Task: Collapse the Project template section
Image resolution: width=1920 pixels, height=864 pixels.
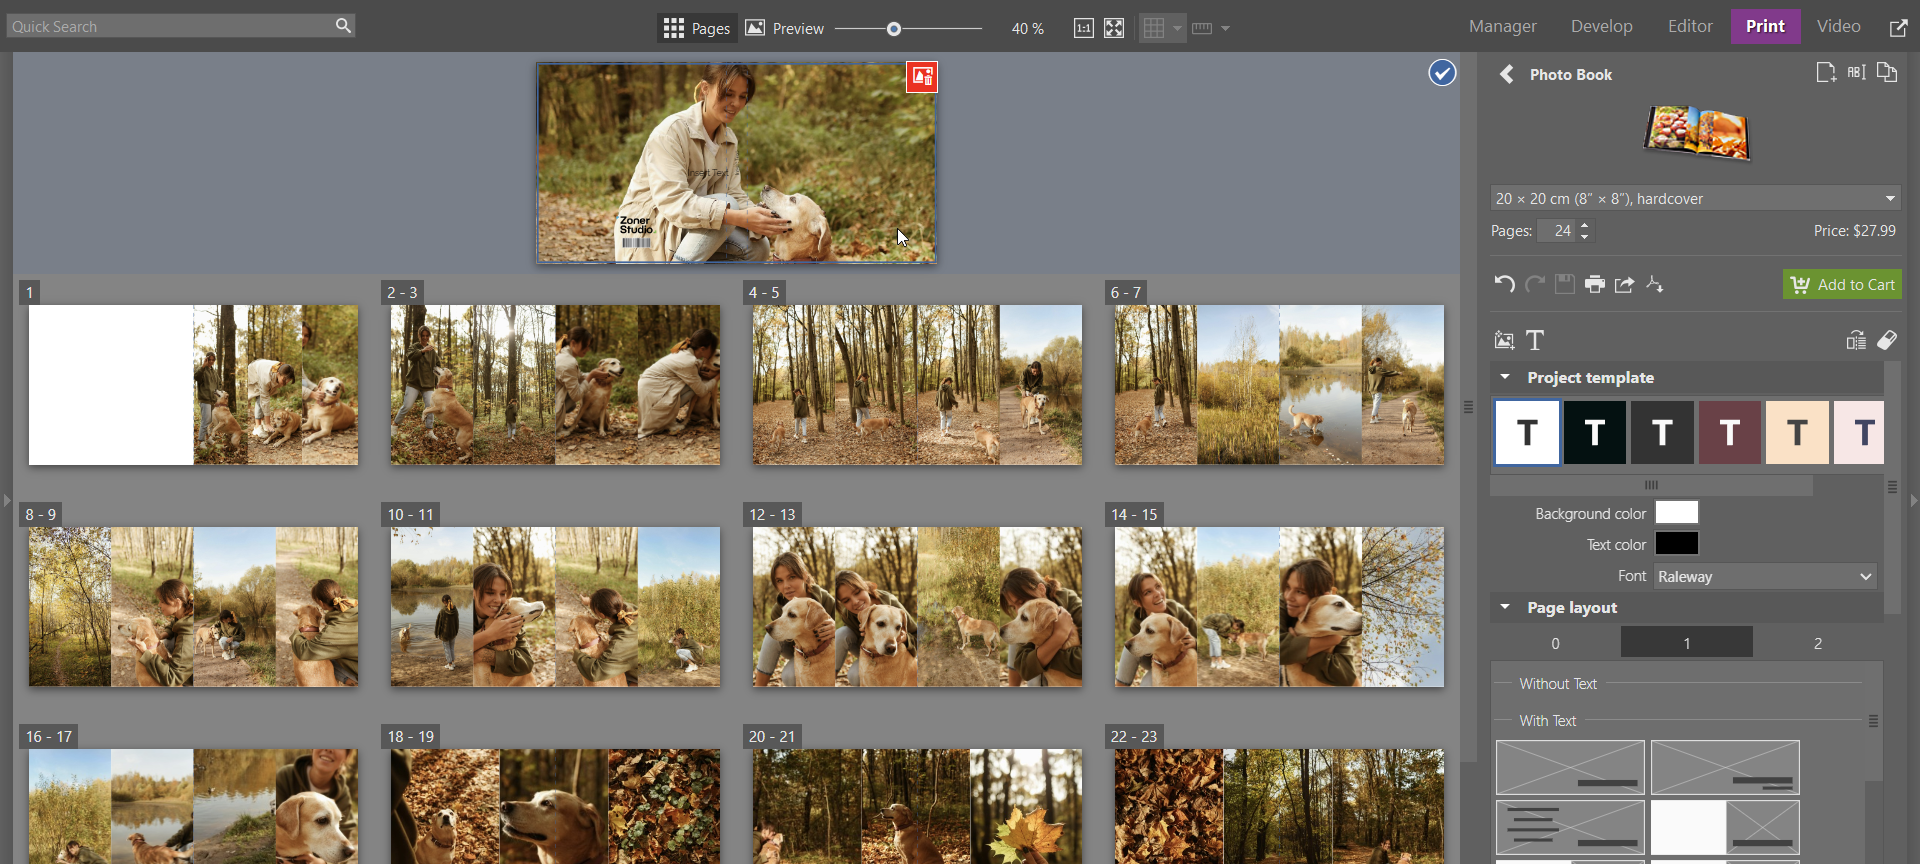Action: [1505, 377]
